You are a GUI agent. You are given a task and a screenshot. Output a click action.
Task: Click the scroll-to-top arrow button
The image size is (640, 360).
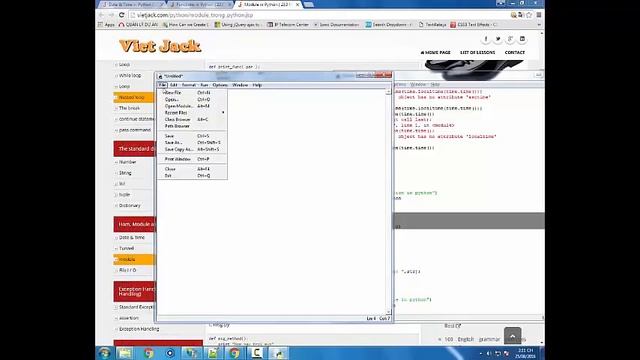click(x=513, y=336)
